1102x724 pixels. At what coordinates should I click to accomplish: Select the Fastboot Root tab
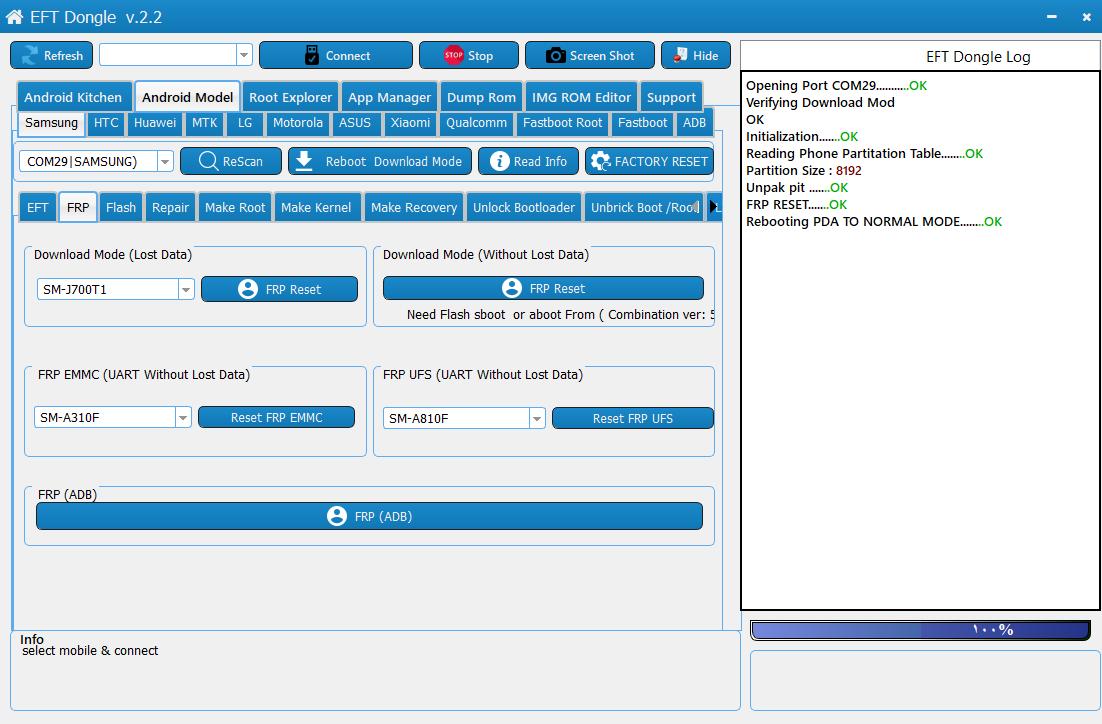click(562, 122)
